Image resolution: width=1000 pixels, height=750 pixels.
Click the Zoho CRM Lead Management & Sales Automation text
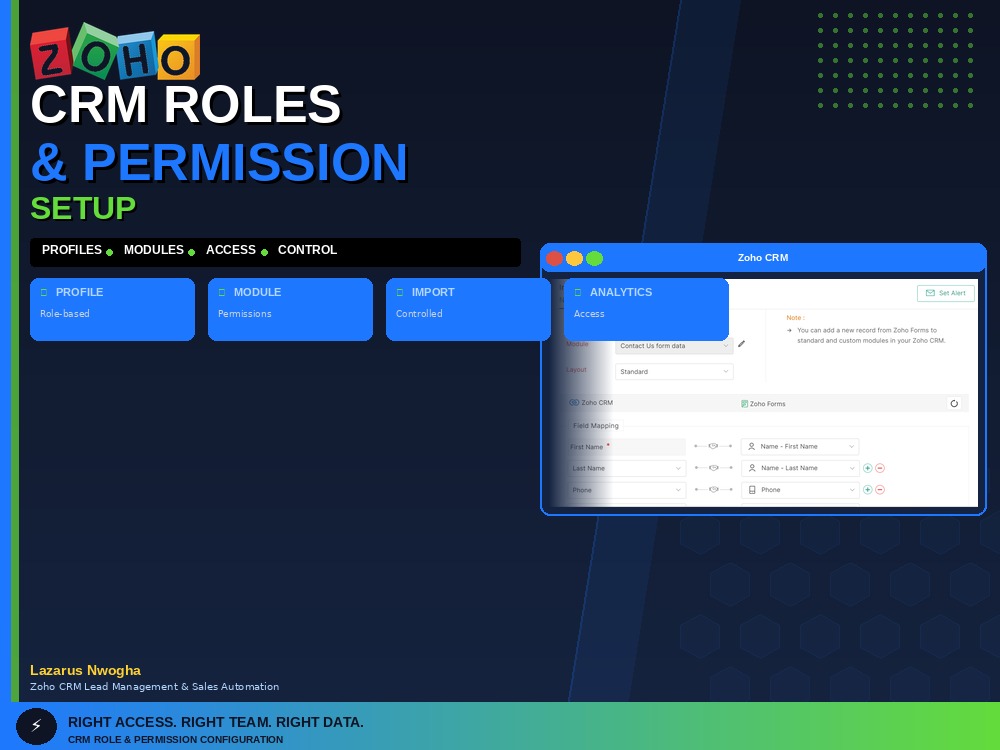pos(154,687)
